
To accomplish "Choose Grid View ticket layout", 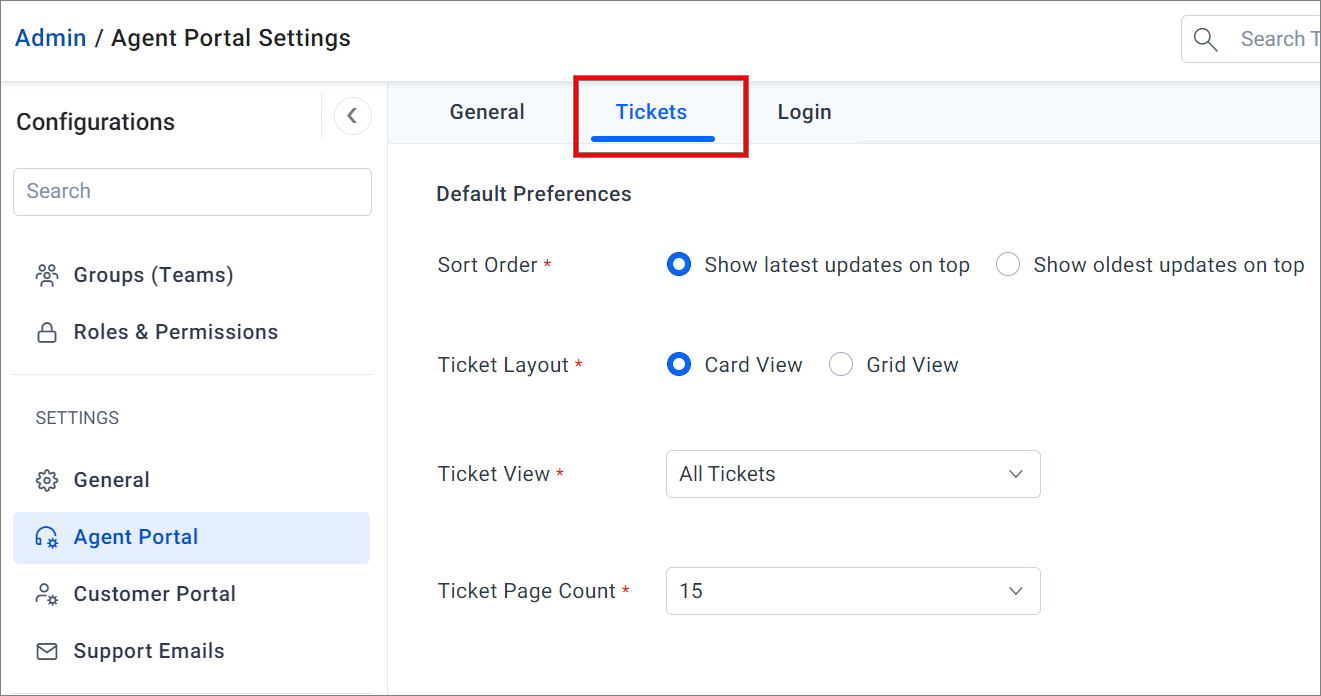I will pyautogui.click(x=841, y=365).
